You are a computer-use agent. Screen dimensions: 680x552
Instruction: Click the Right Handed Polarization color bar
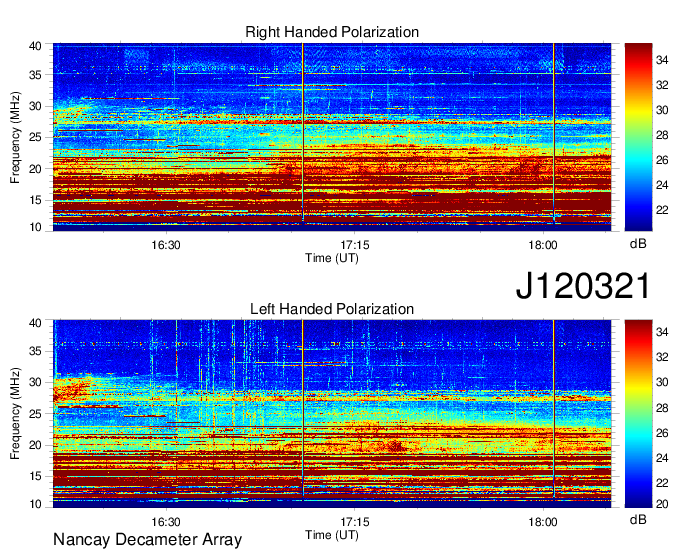pyautogui.click(x=638, y=137)
